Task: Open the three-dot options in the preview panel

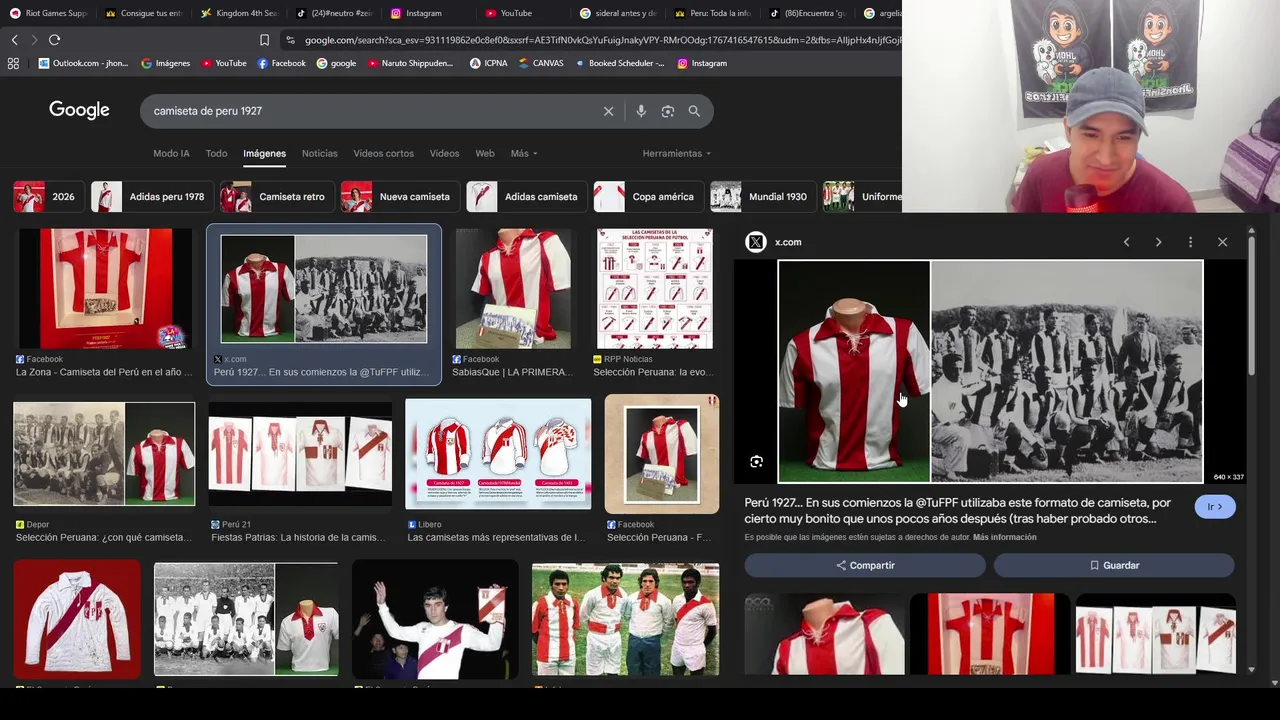Action: click(1190, 242)
